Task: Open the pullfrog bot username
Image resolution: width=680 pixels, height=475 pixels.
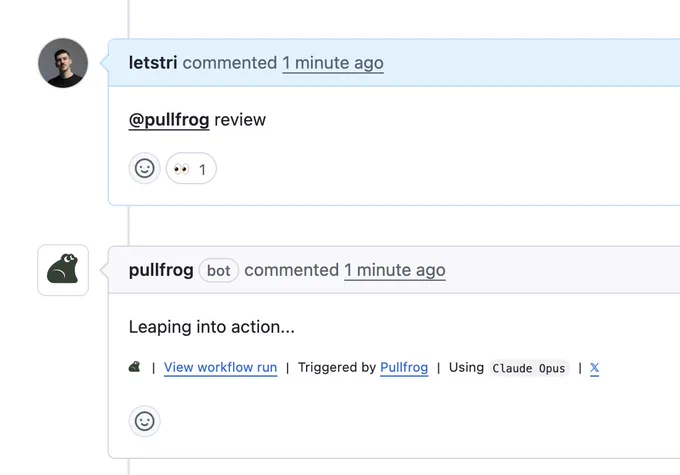Action: (x=161, y=270)
